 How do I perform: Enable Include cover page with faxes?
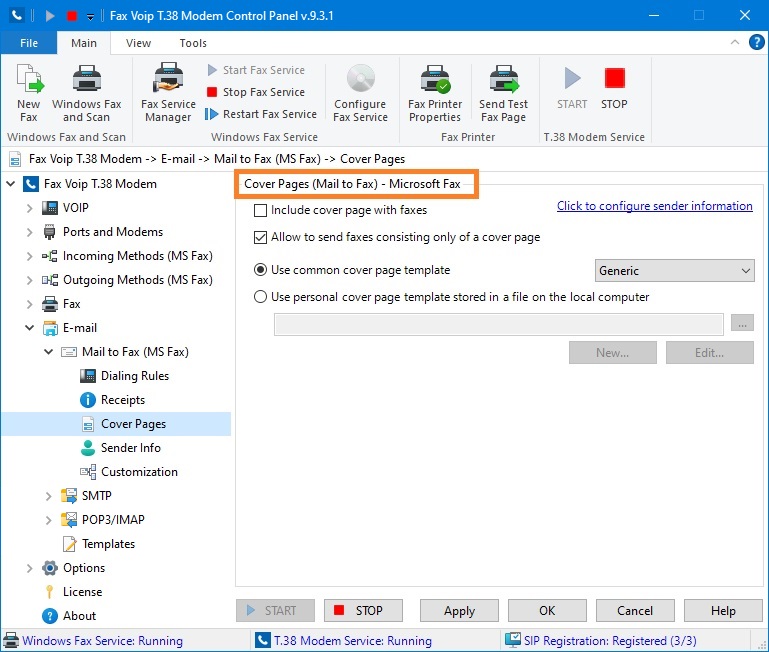coord(260,210)
